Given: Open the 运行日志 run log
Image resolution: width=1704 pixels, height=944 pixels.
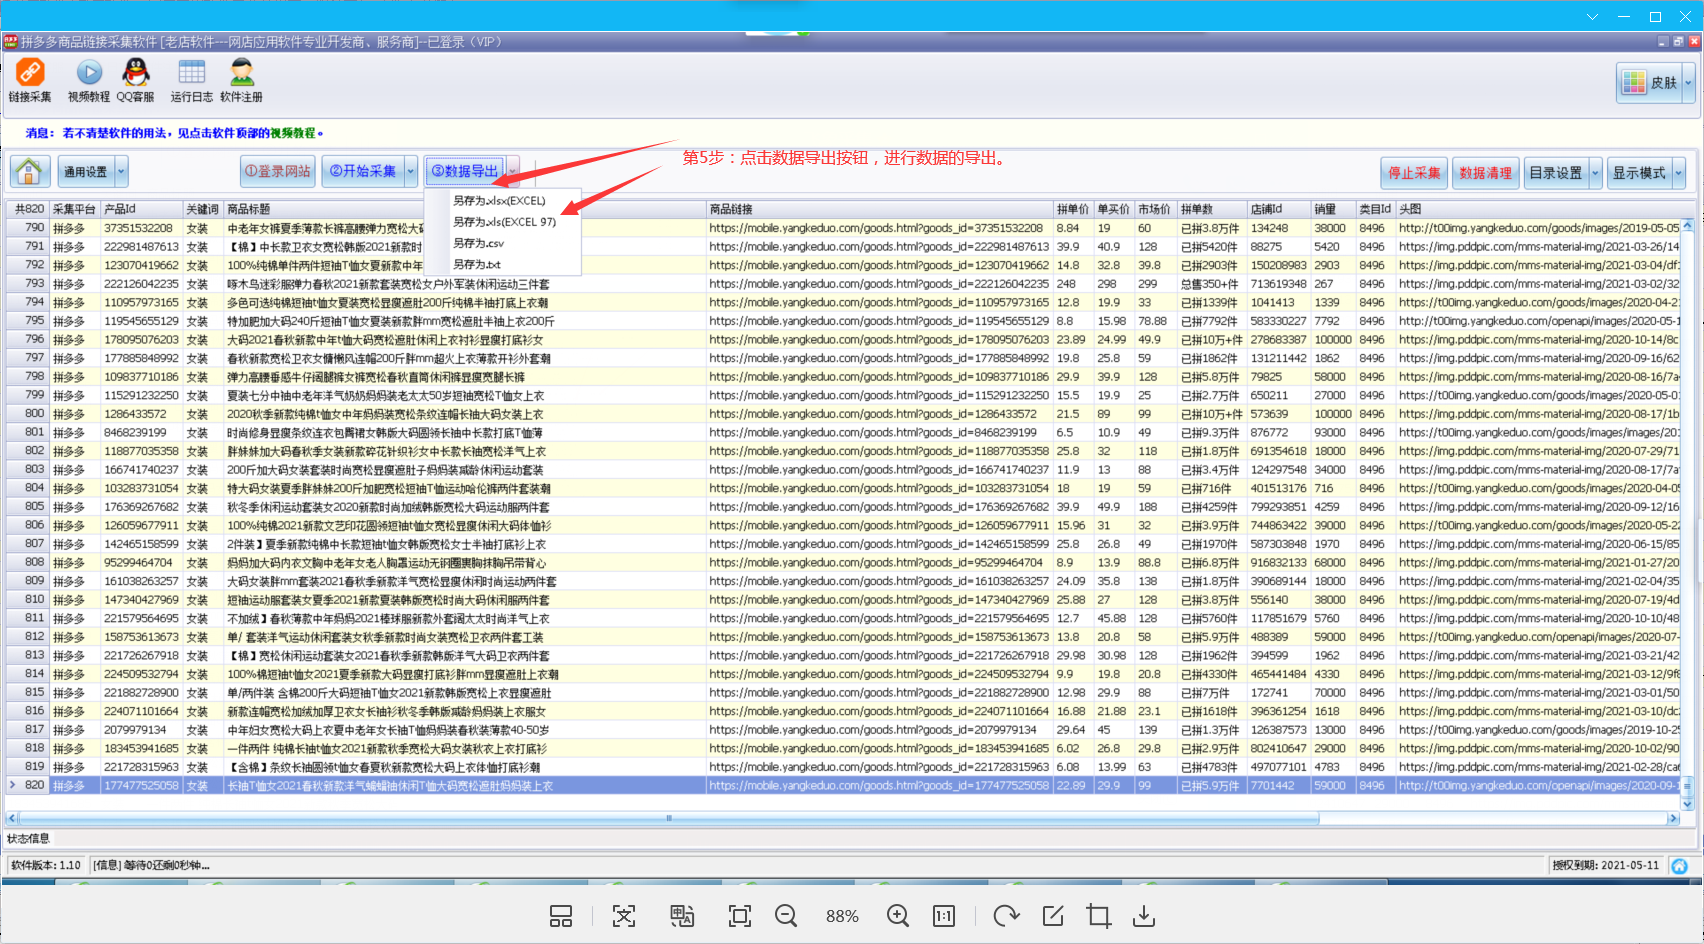Looking at the screenshot, I should 191,80.
